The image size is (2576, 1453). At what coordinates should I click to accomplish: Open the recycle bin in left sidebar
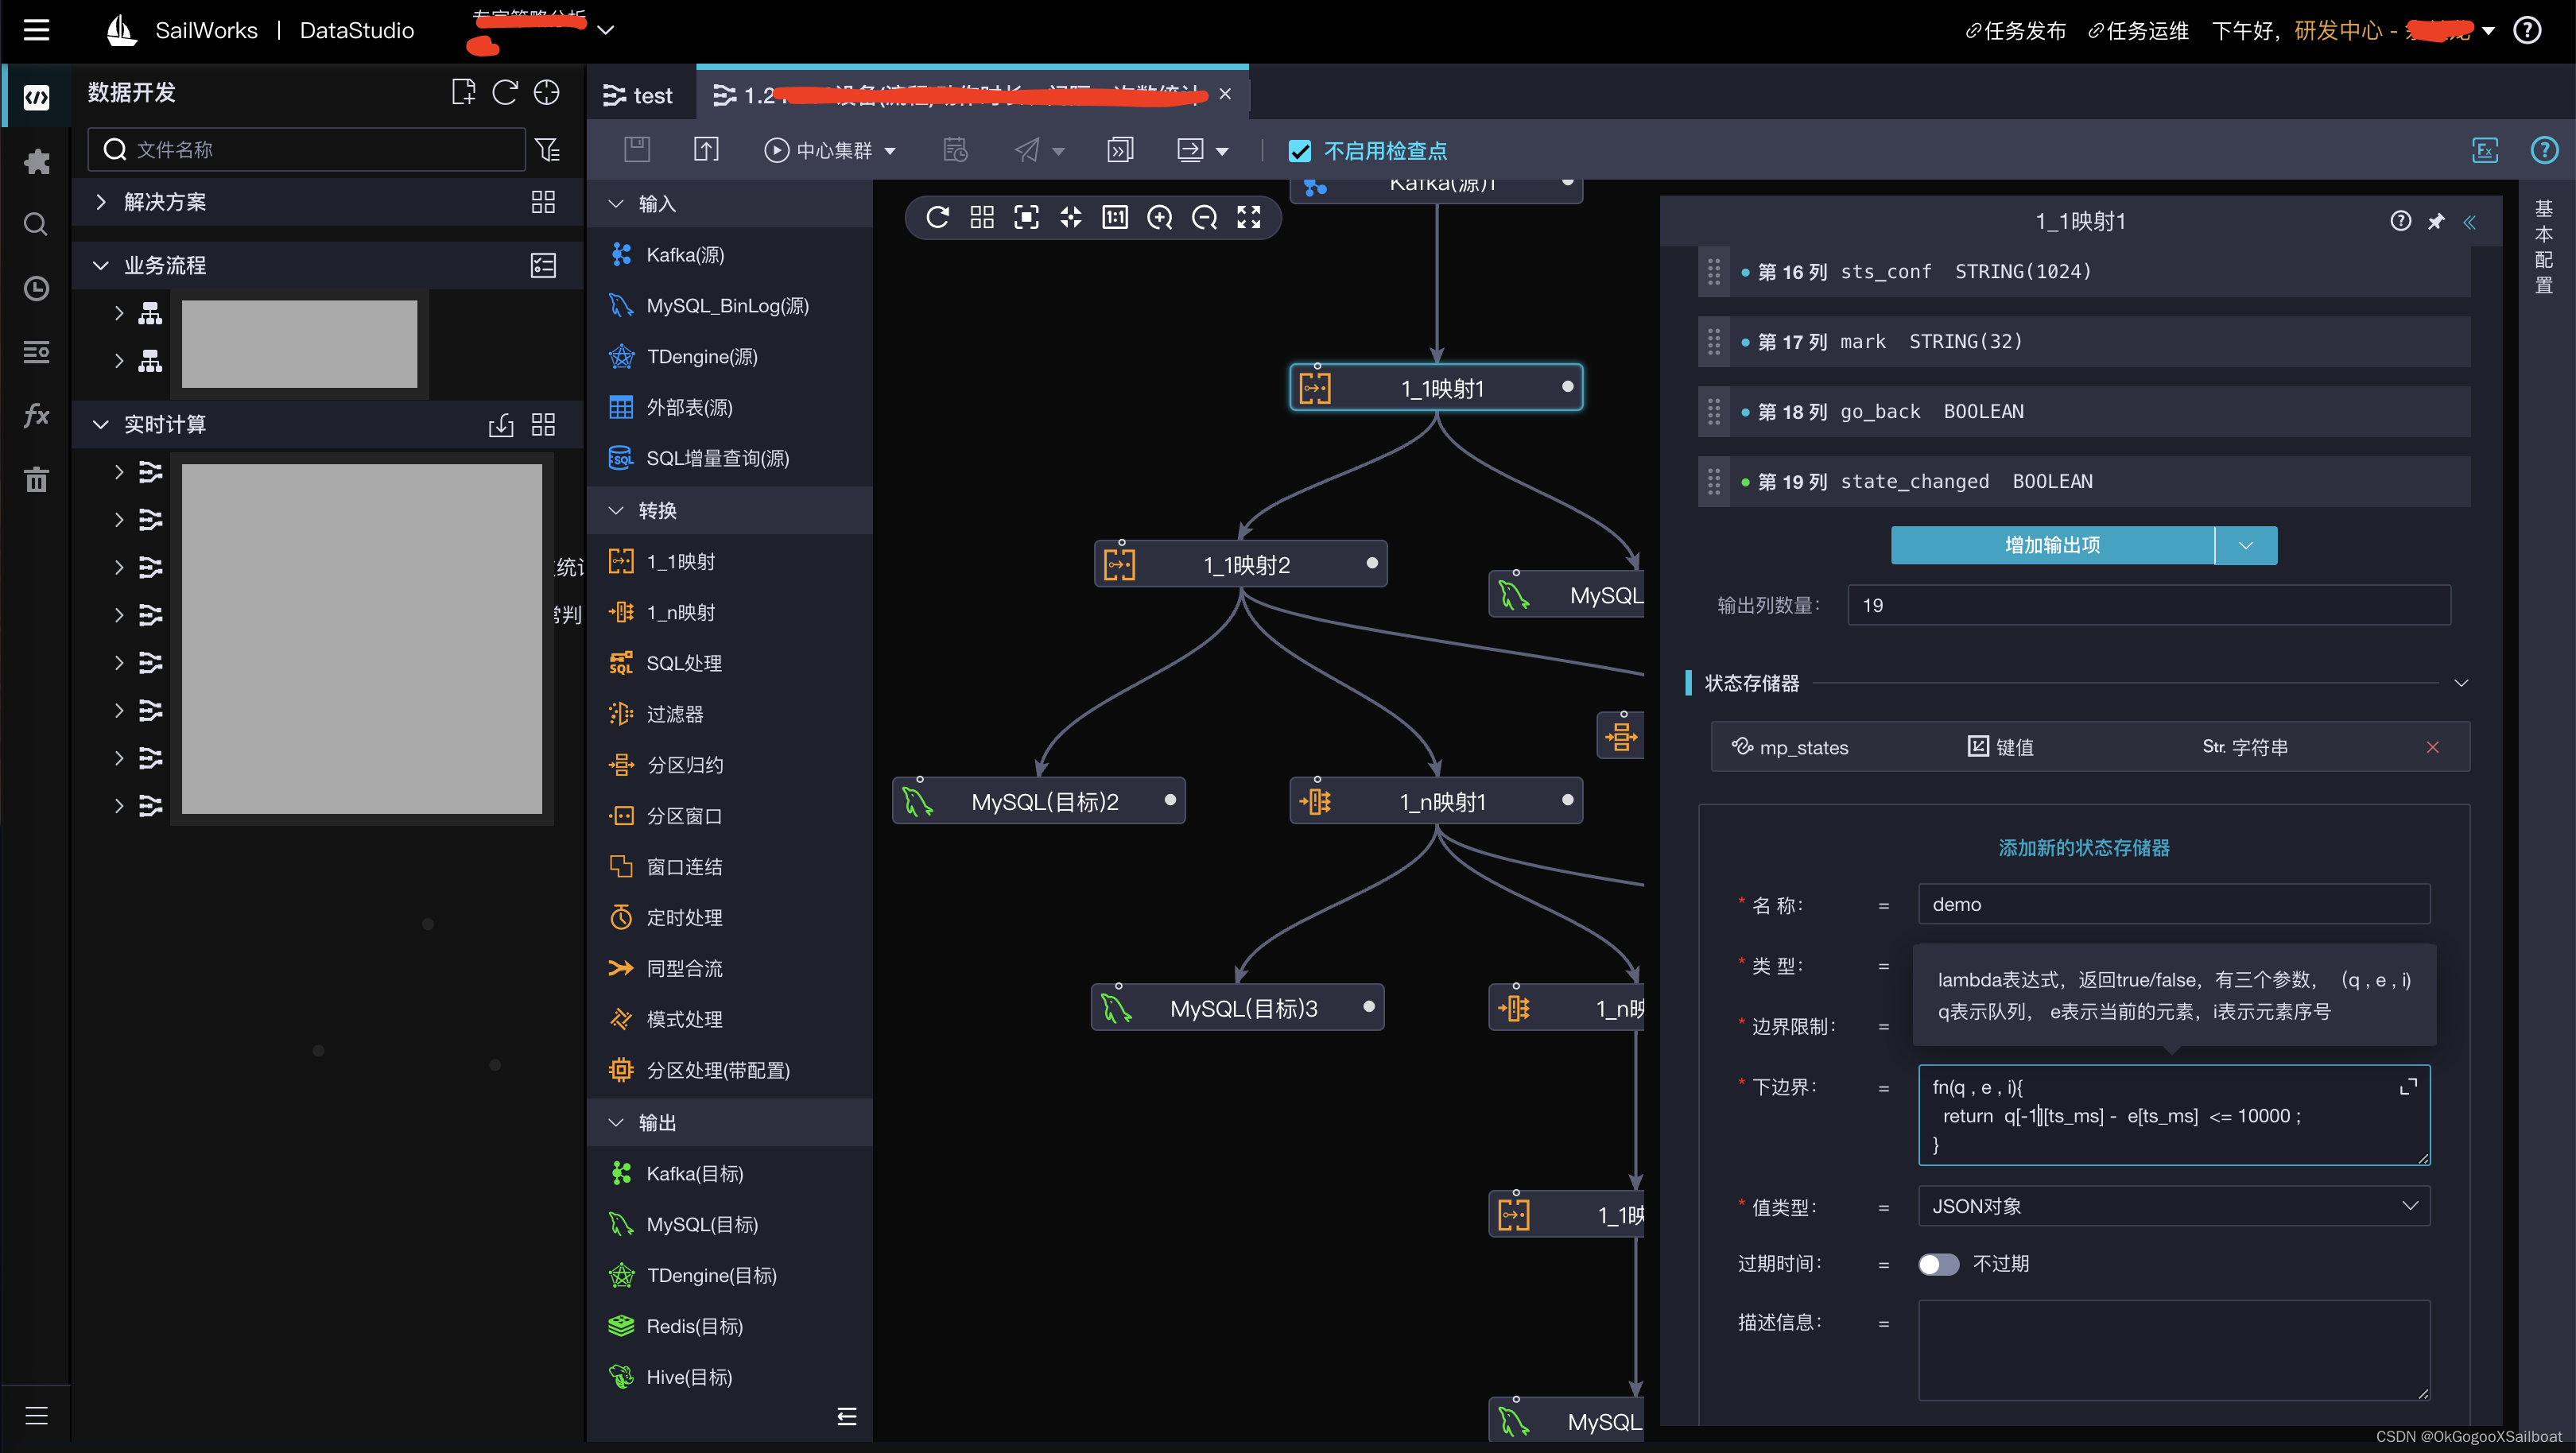pos(35,479)
